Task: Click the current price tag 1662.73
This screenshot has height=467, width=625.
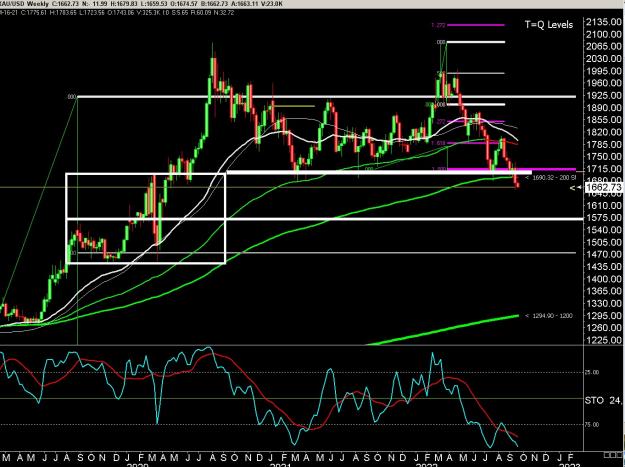Action: click(604, 187)
